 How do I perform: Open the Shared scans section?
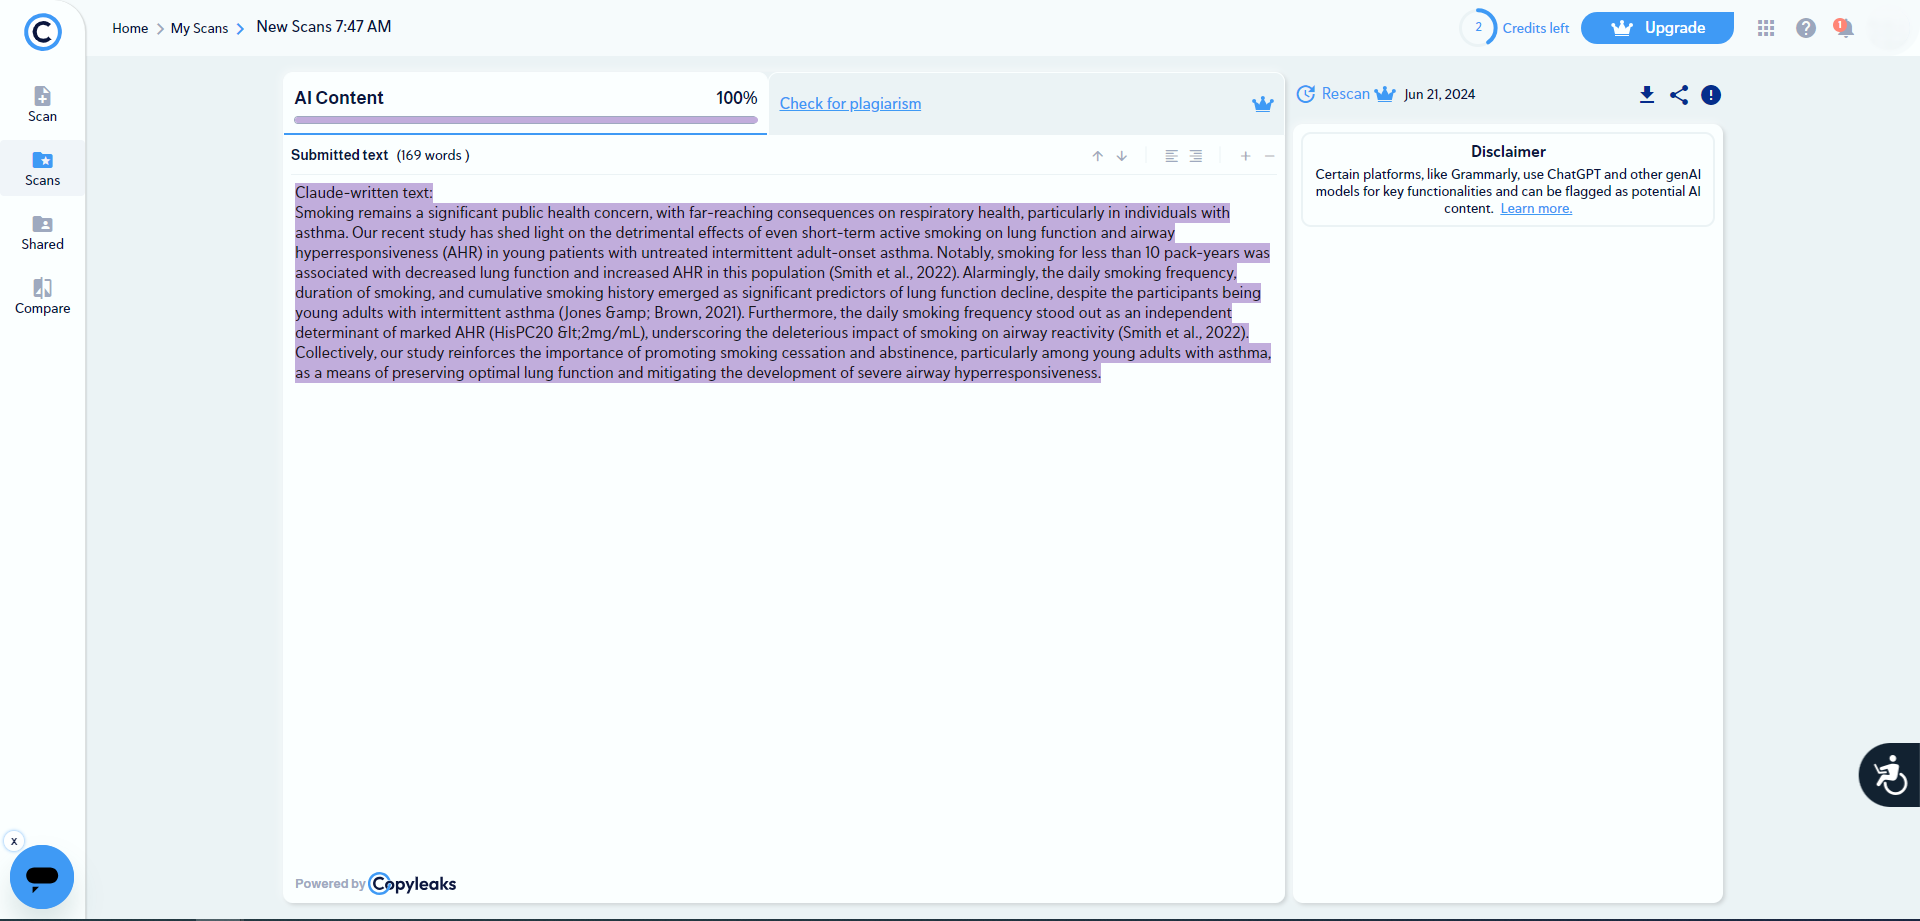[x=42, y=231]
